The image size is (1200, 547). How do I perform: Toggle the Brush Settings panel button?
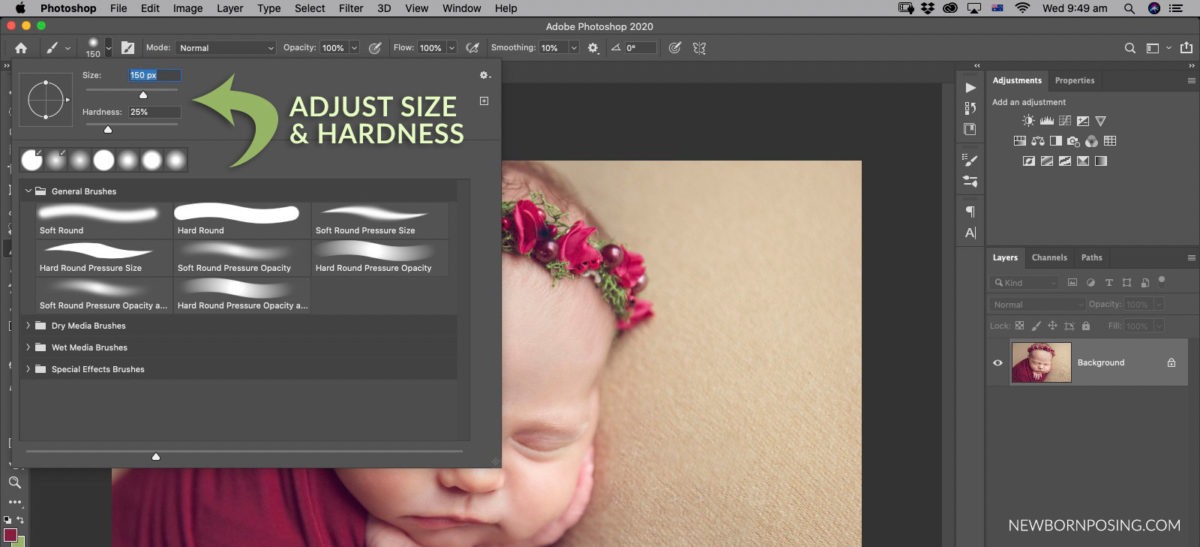(x=128, y=47)
